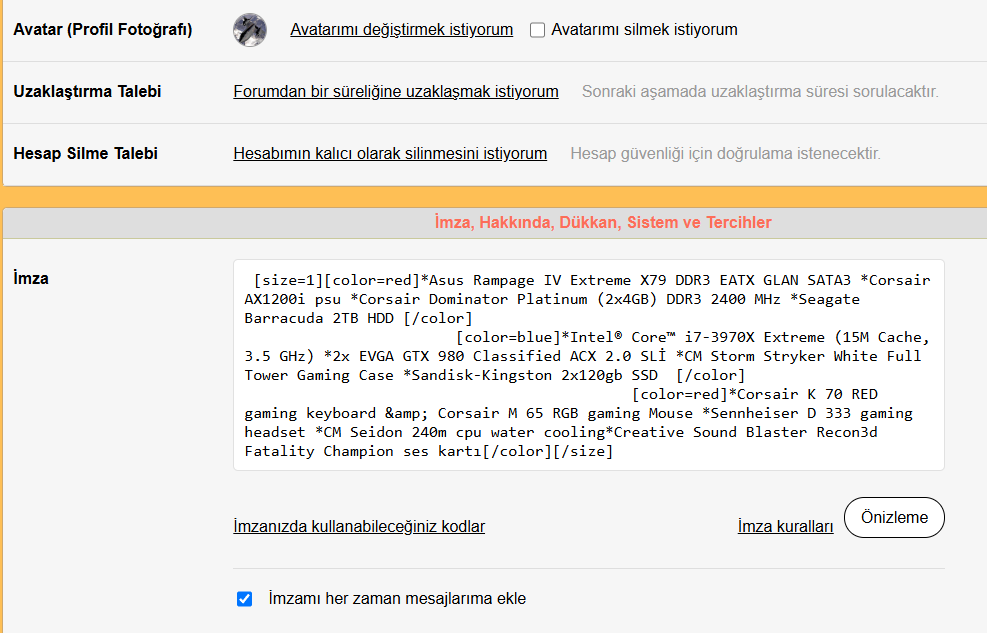
Task: Click 'Hesabımın kalıcı olarak silinmesini istiyorum' link
Action: (x=390, y=154)
